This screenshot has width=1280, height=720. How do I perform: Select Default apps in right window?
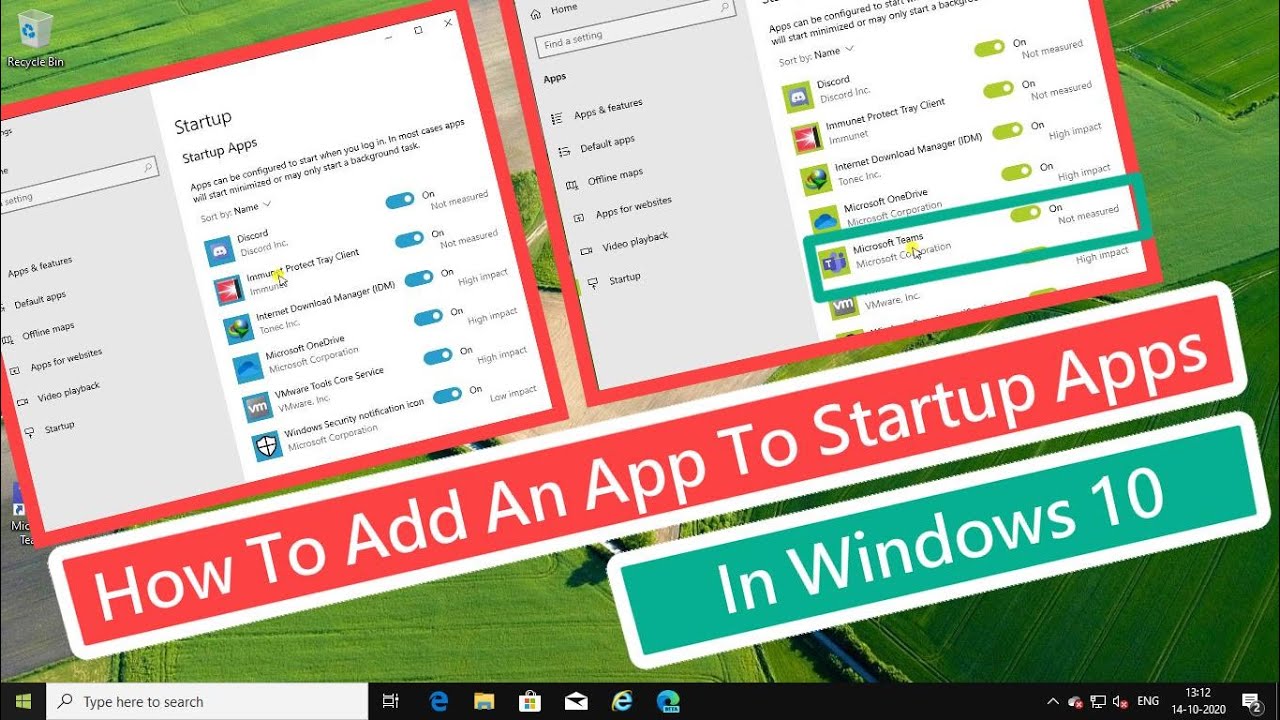click(x=597, y=146)
